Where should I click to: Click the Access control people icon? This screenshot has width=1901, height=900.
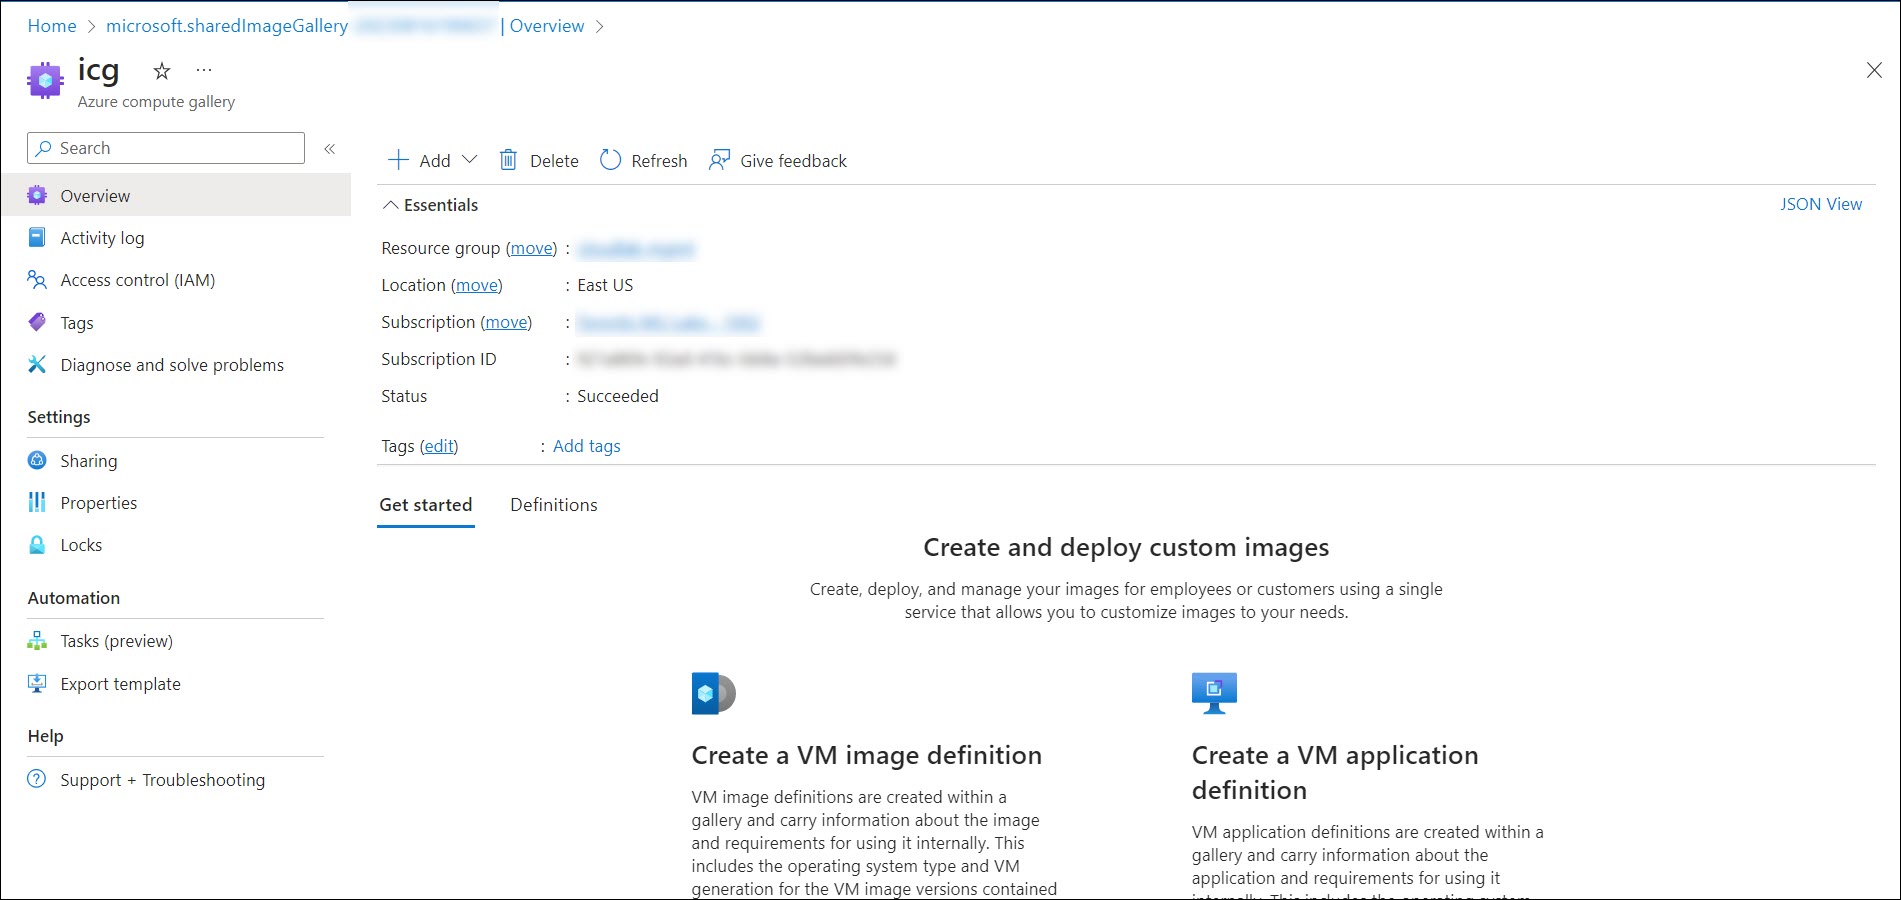pos(37,280)
